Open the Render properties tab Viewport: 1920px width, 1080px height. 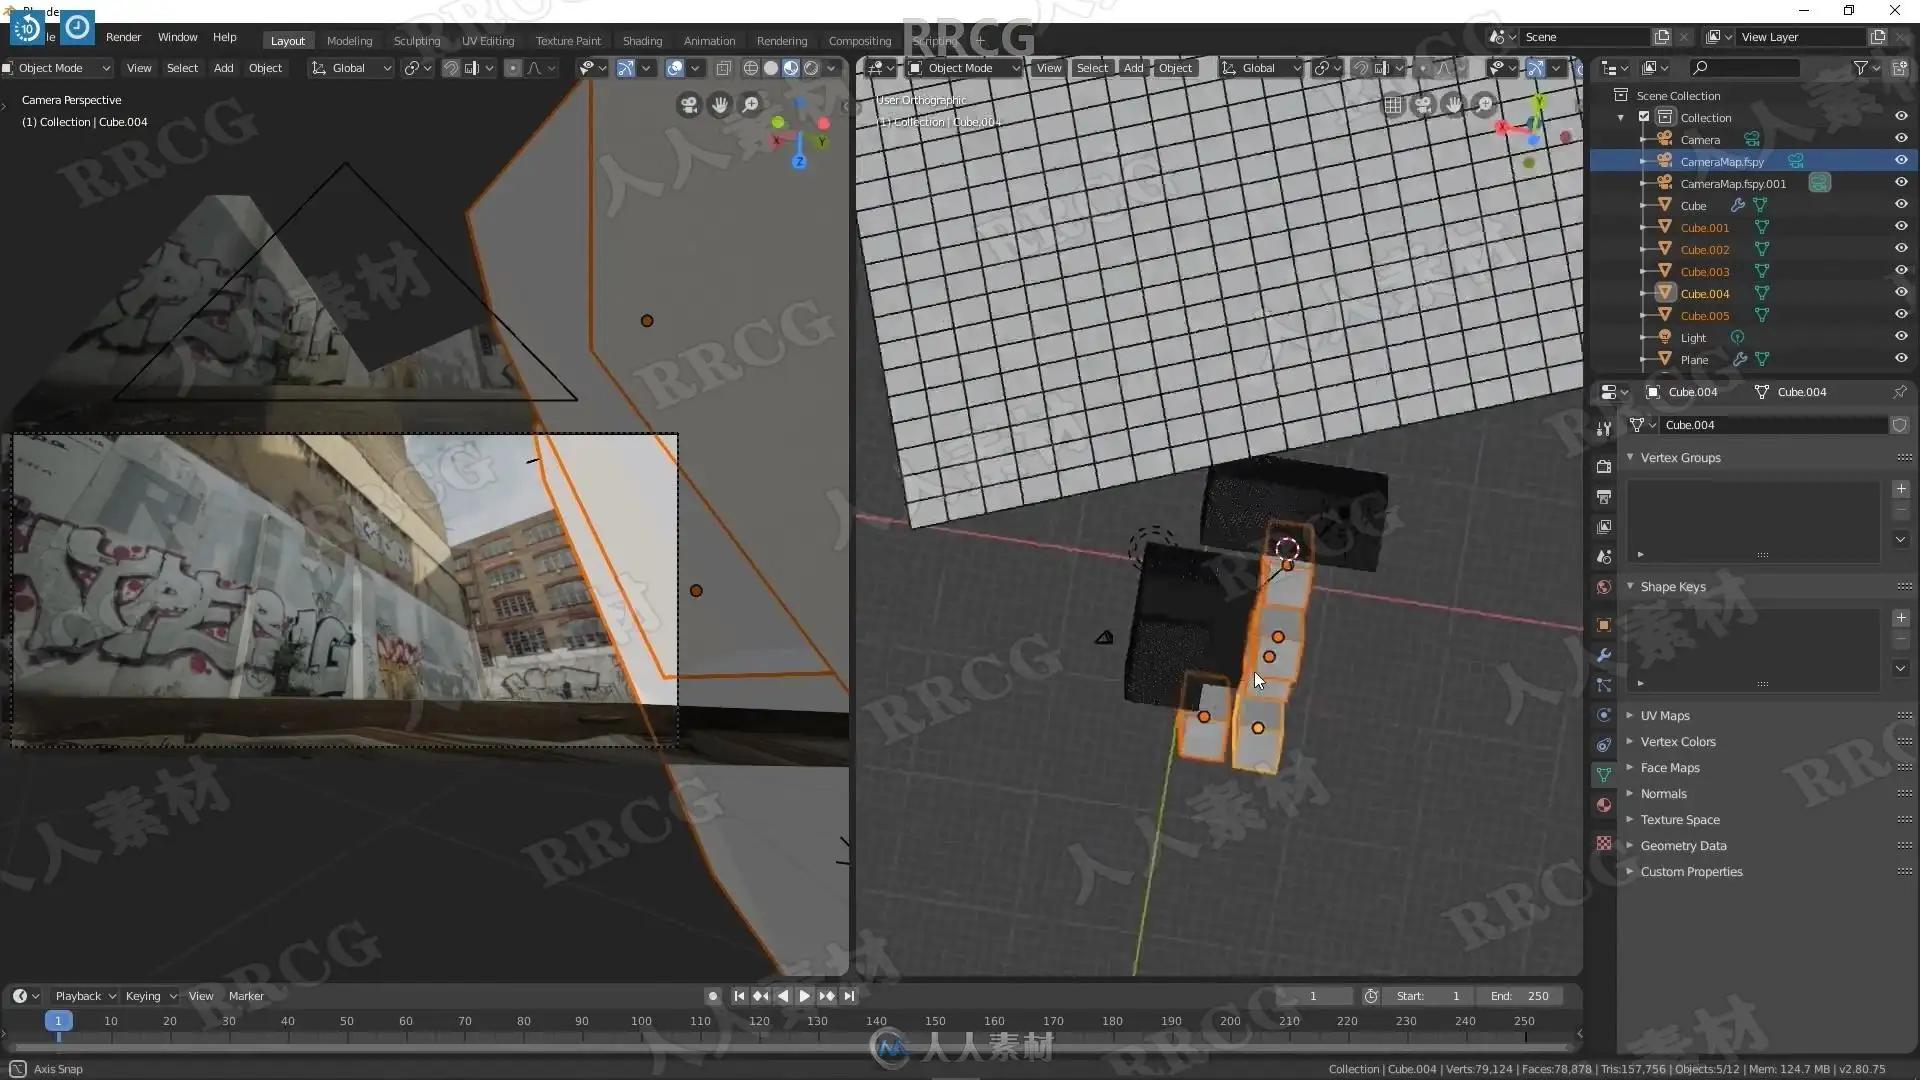[x=1604, y=467]
